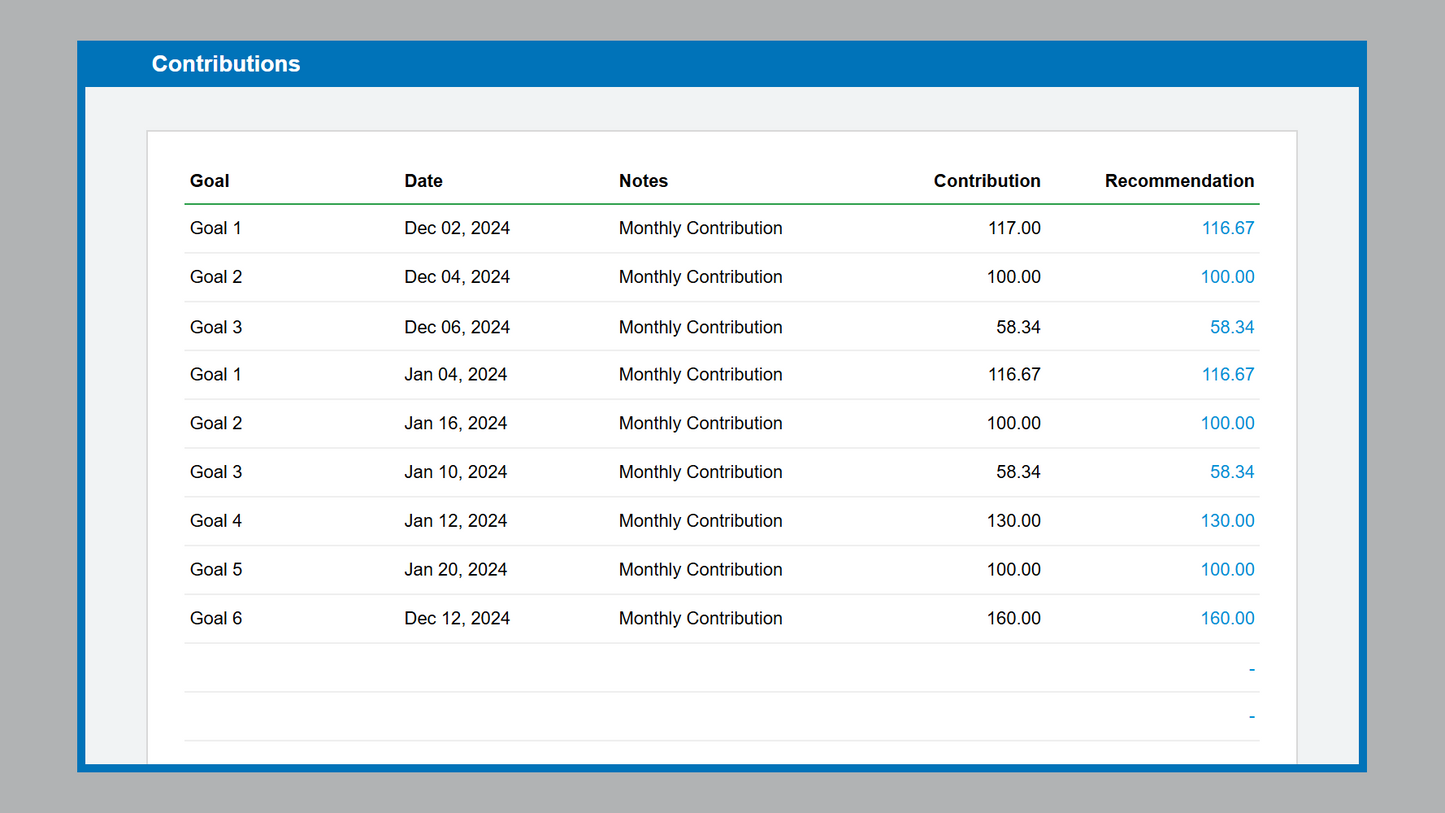Image resolution: width=1445 pixels, height=813 pixels.
Task: Click the date Jan 20, 2024
Action: [x=456, y=570]
